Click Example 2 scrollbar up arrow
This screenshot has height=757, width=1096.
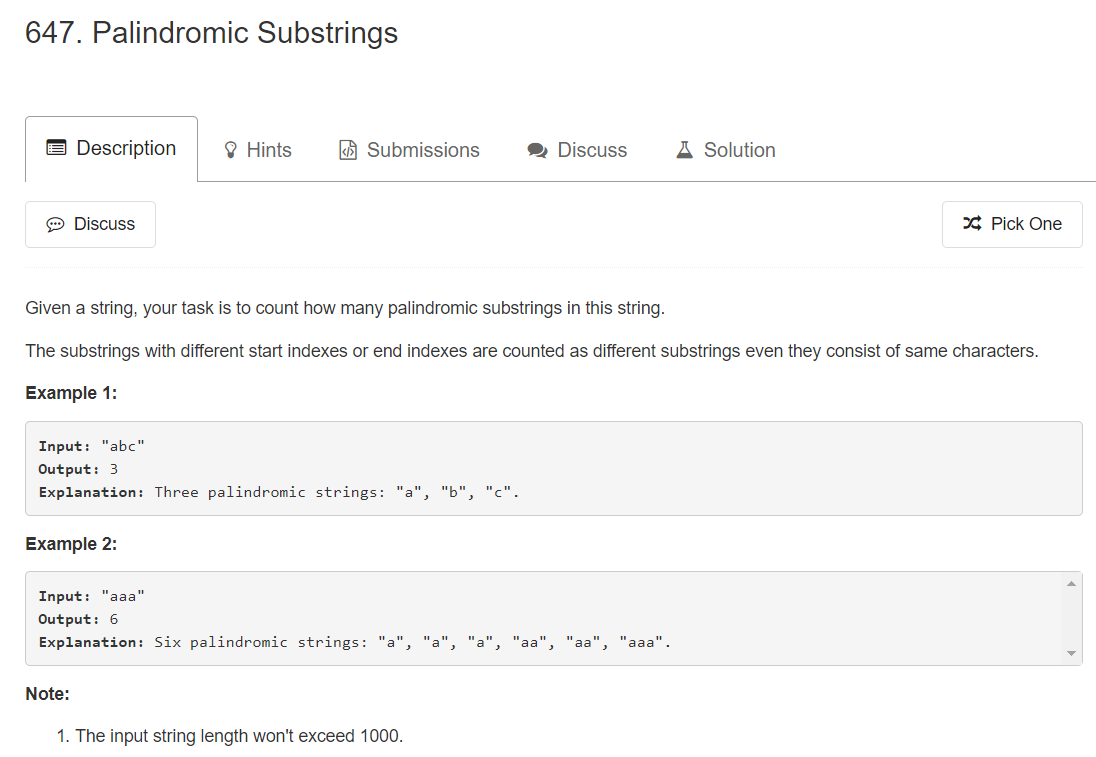1072,584
